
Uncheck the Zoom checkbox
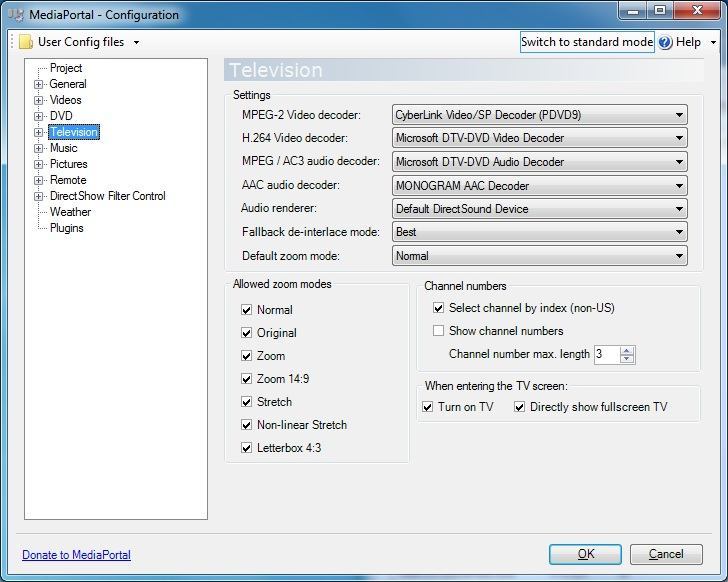(247, 356)
